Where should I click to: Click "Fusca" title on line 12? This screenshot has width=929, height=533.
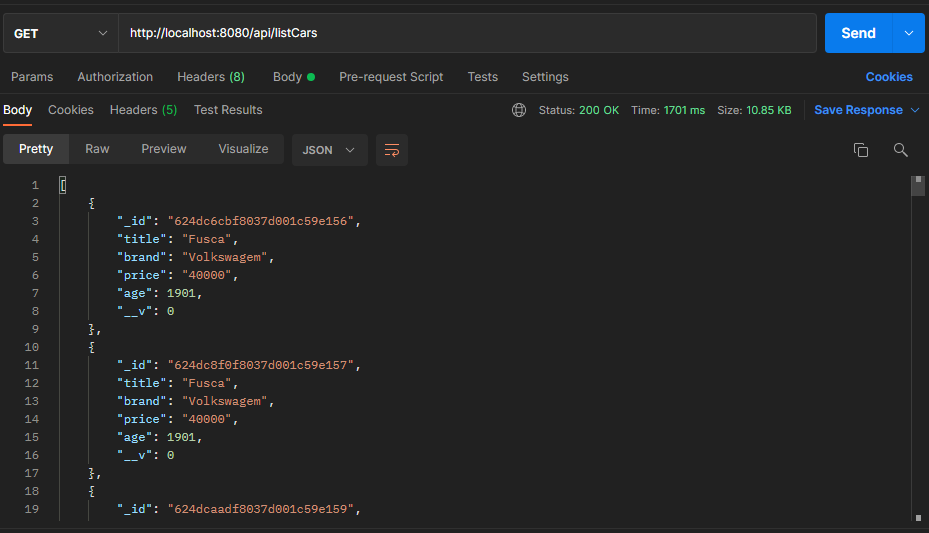[207, 383]
